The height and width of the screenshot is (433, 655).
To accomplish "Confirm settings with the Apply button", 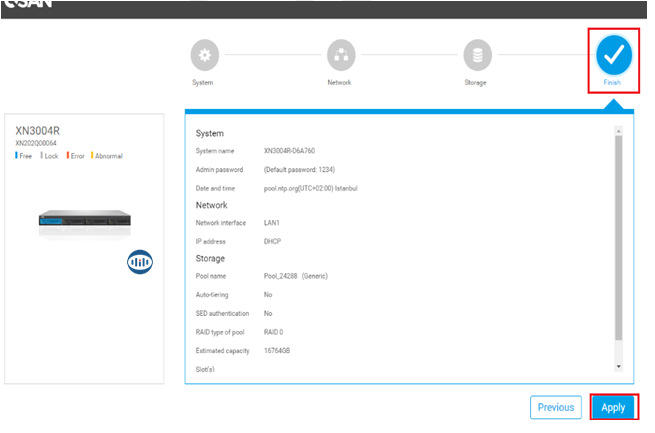I will pyautogui.click(x=613, y=407).
